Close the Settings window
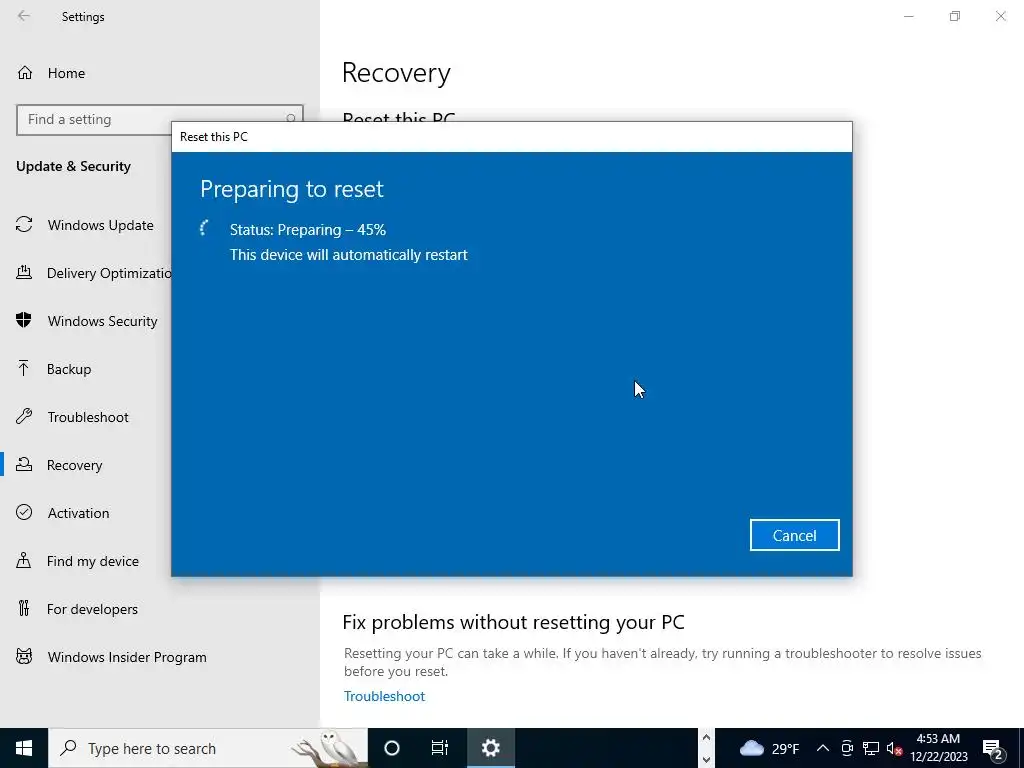The image size is (1024, 768). pos(1000,16)
